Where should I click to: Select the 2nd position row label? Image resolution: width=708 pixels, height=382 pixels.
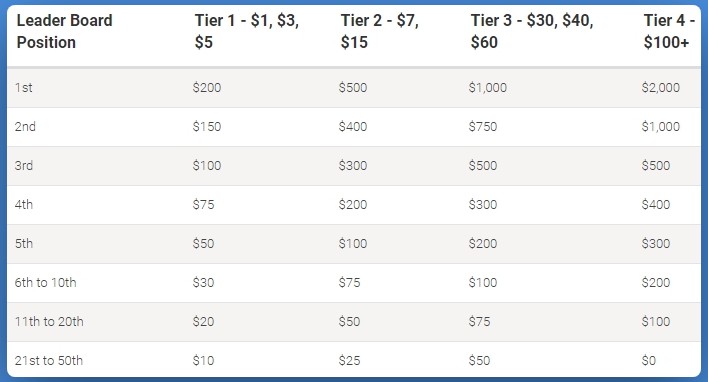pyautogui.click(x=25, y=126)
